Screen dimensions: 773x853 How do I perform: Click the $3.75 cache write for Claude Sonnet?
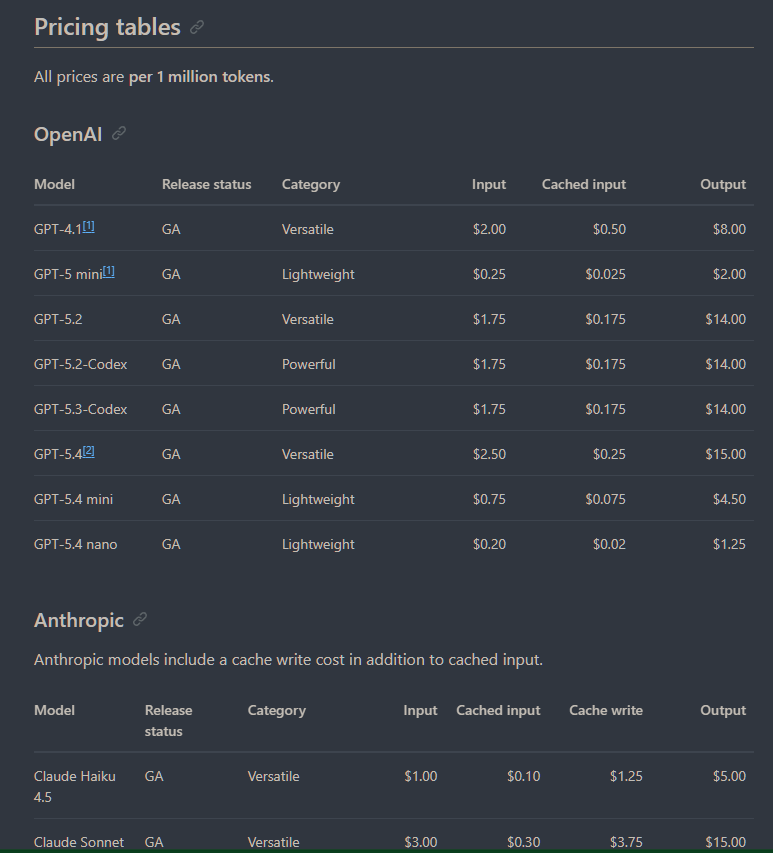click(626, 842)
